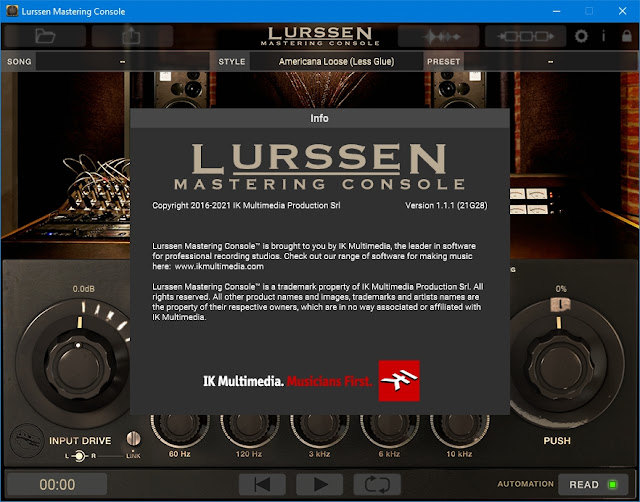The image size is (640, 502).
Task: Click the L-R balance slider
Action: point(79,455)
